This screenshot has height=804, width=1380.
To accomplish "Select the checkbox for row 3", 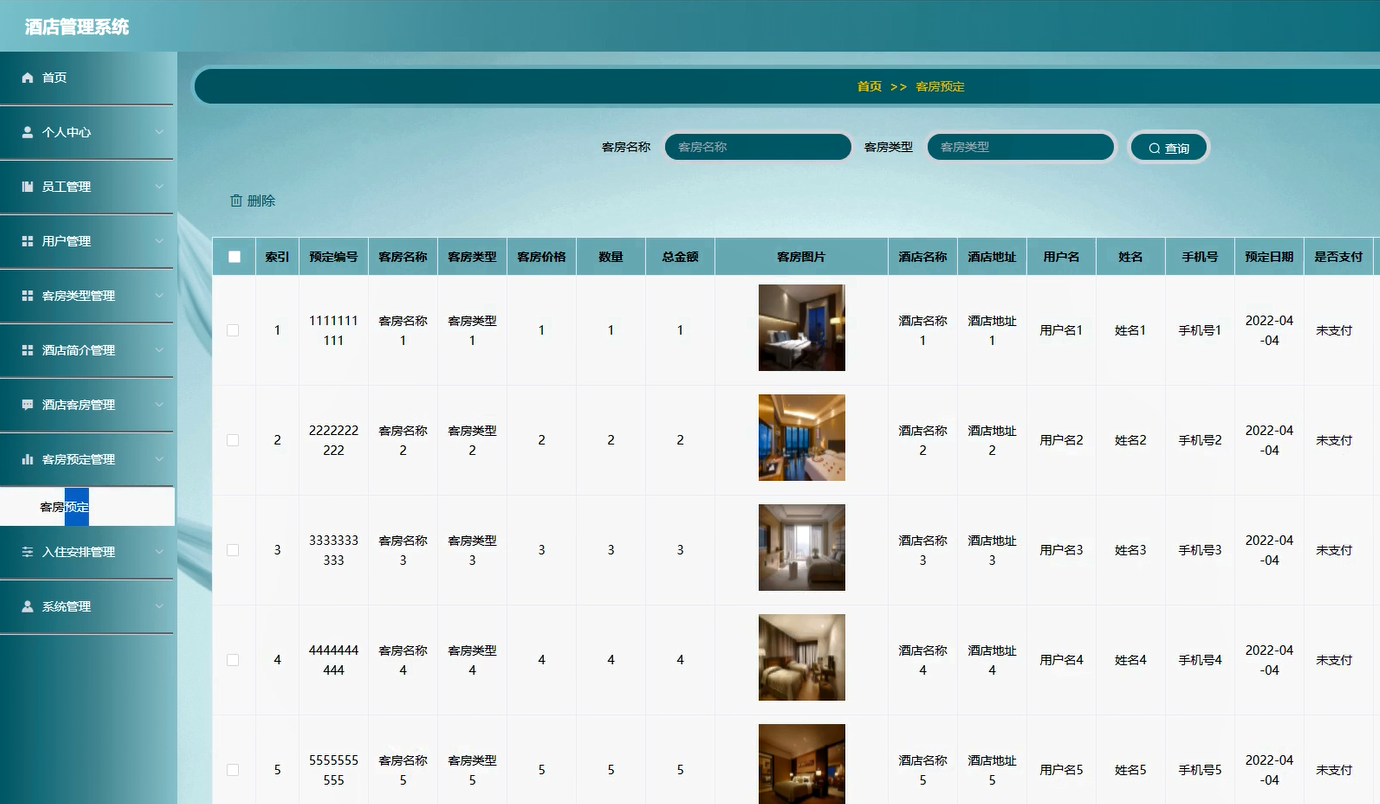I will [x=233, y=550].
